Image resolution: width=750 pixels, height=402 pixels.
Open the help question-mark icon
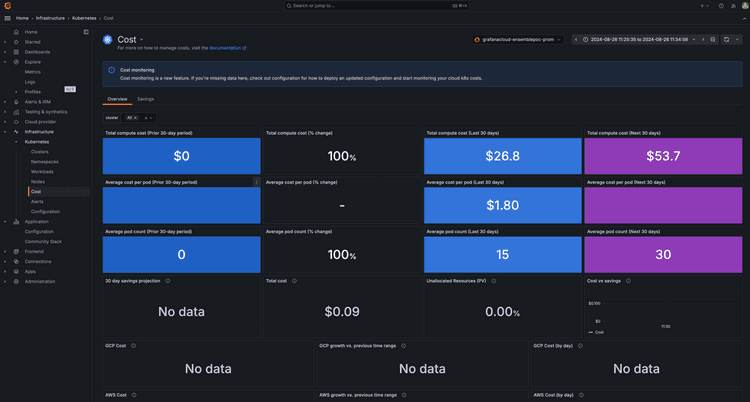tap(721, 6)
